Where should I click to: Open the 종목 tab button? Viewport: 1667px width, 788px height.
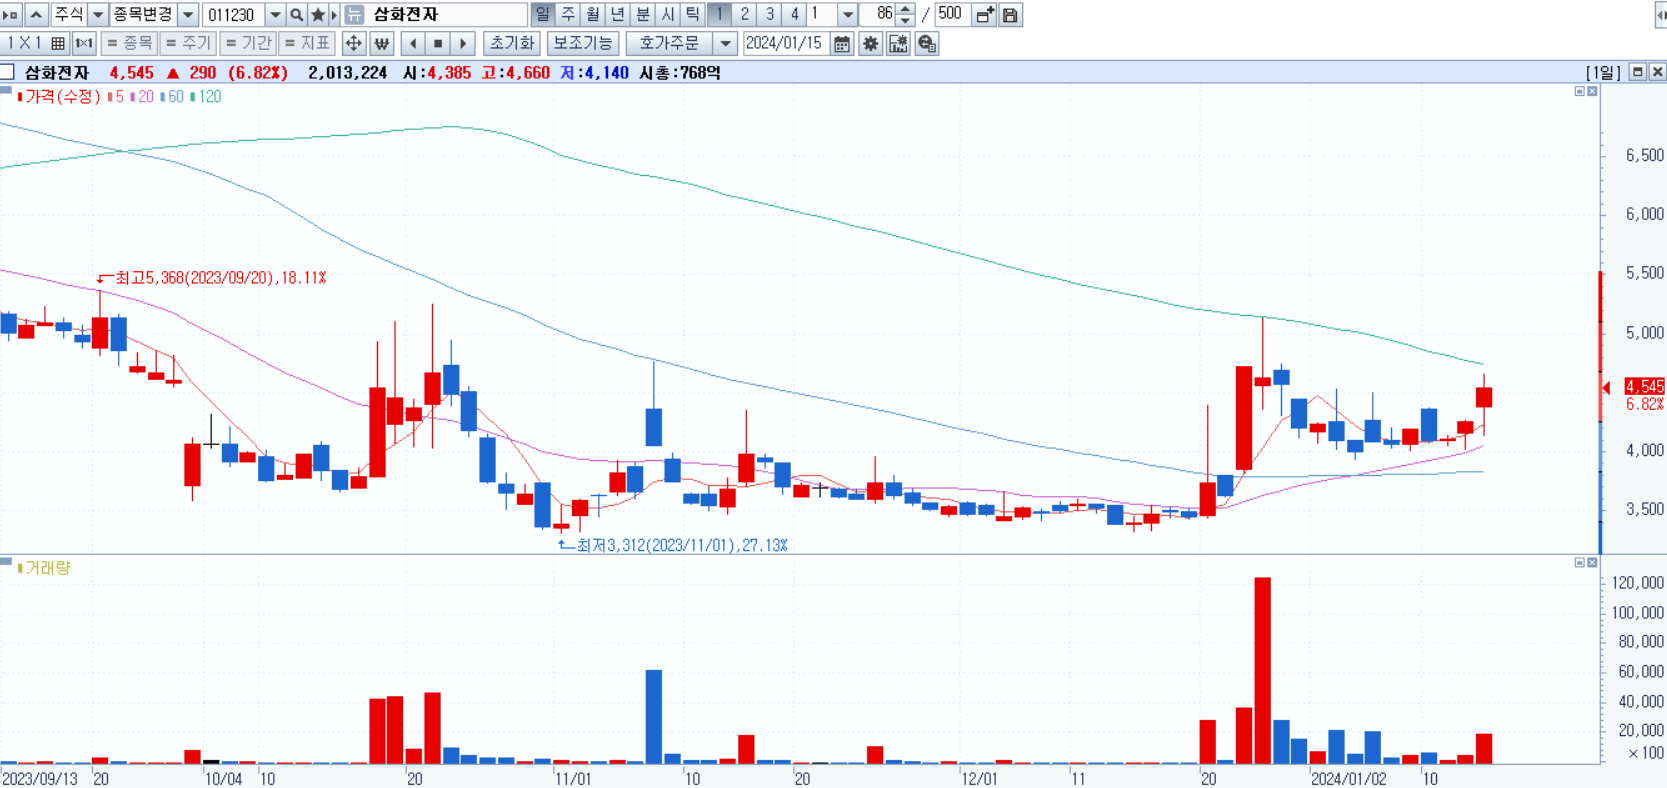[129, 43]
